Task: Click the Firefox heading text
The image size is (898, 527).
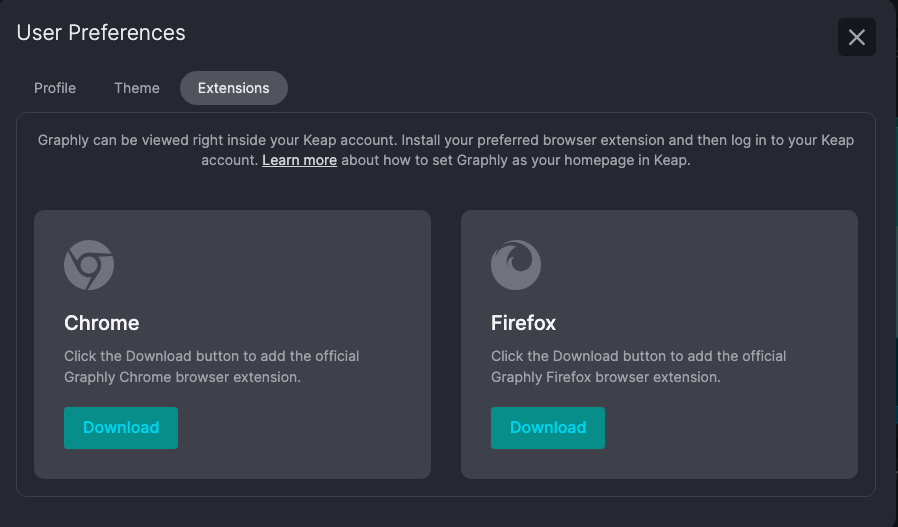Action: click(523, 323)
